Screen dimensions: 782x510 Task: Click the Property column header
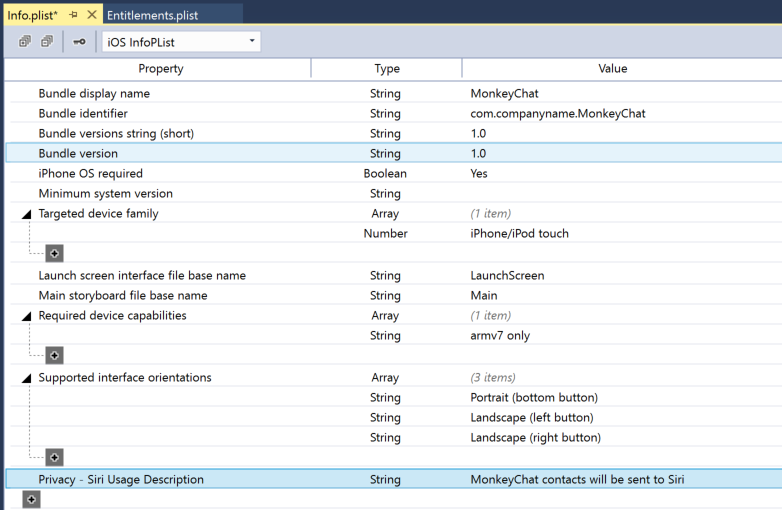click(x=161, y=69)
